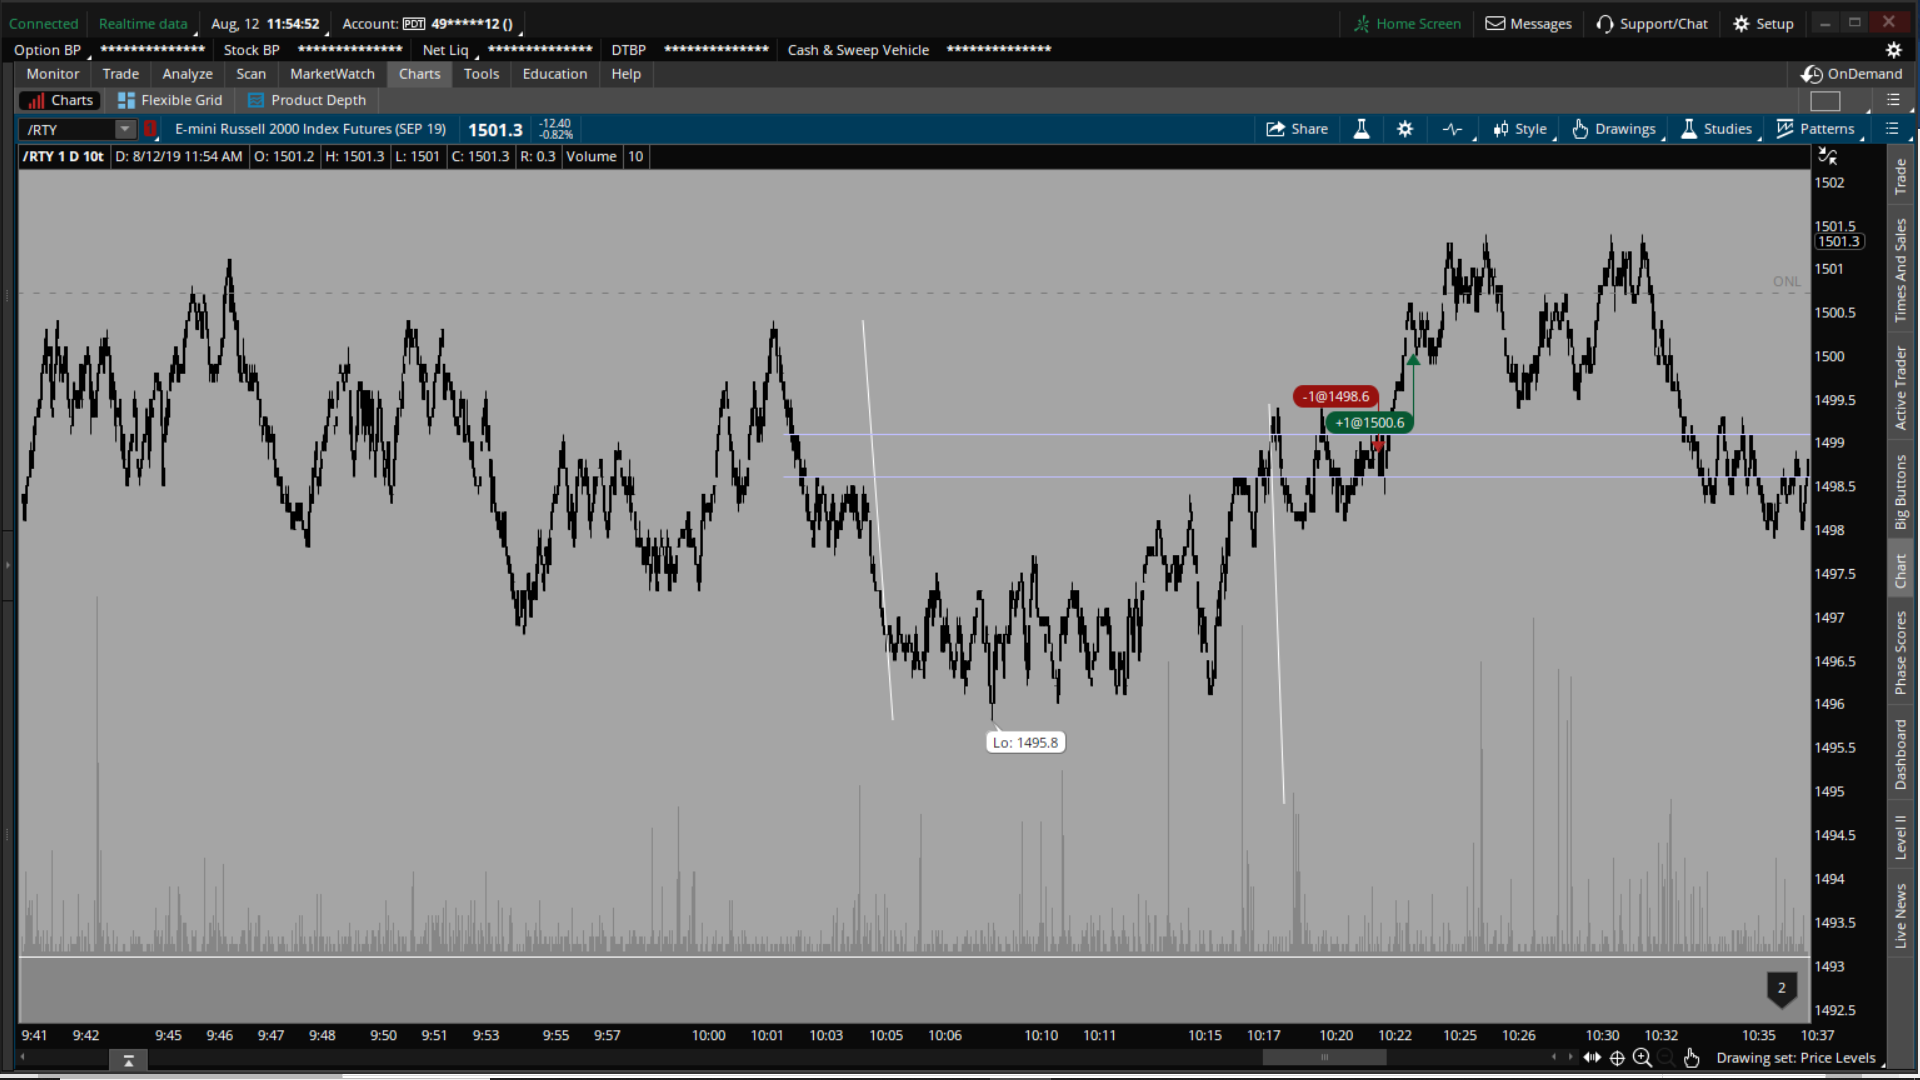Viewport: 1920px width, 1080px height.
Task: Open the Trade side panel tab
Action: tap(1900, 177)
